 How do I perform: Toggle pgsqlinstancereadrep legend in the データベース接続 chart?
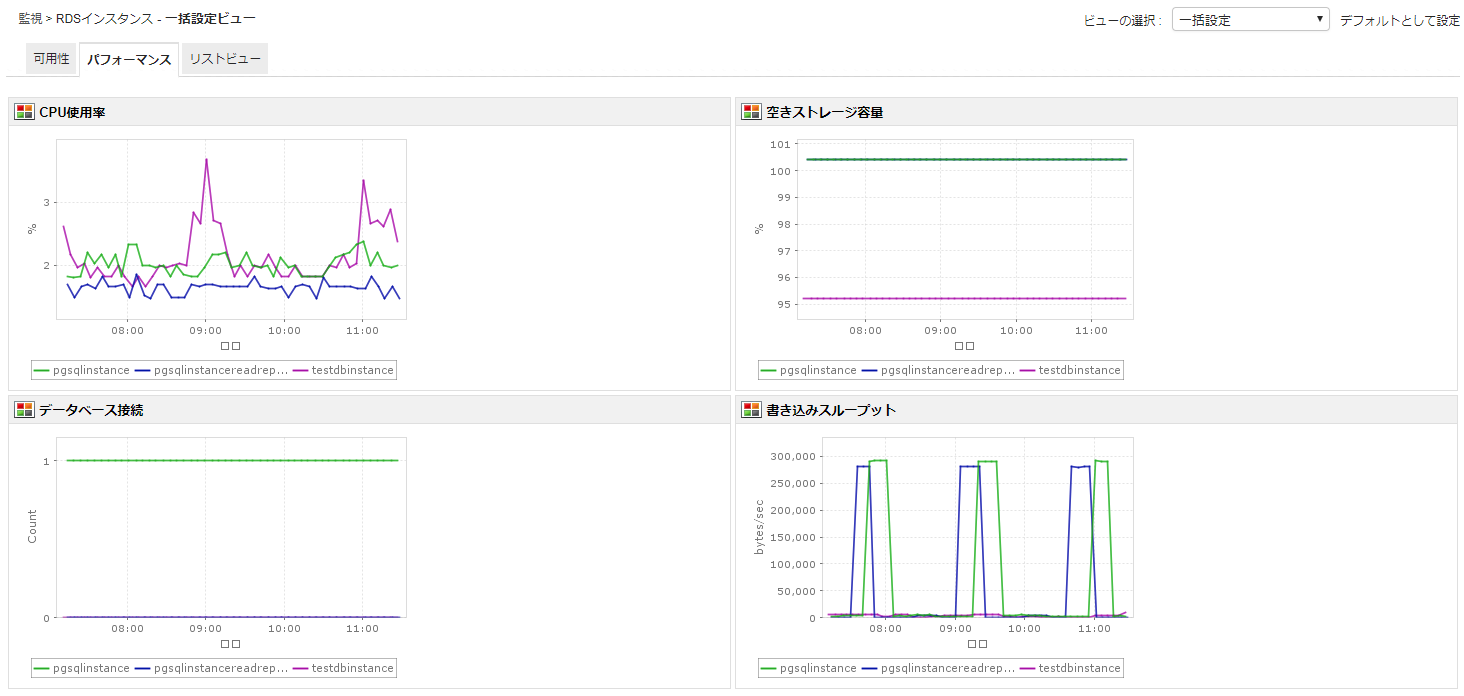pos(212,668)
